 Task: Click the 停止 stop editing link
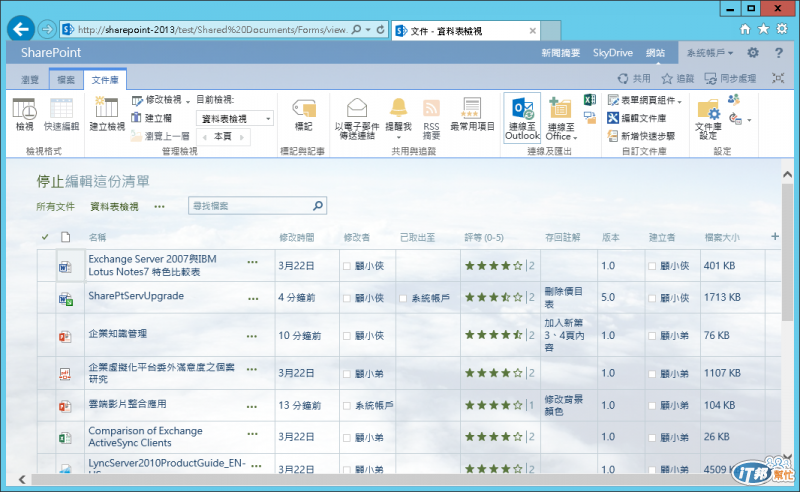[x=50, y=181]
